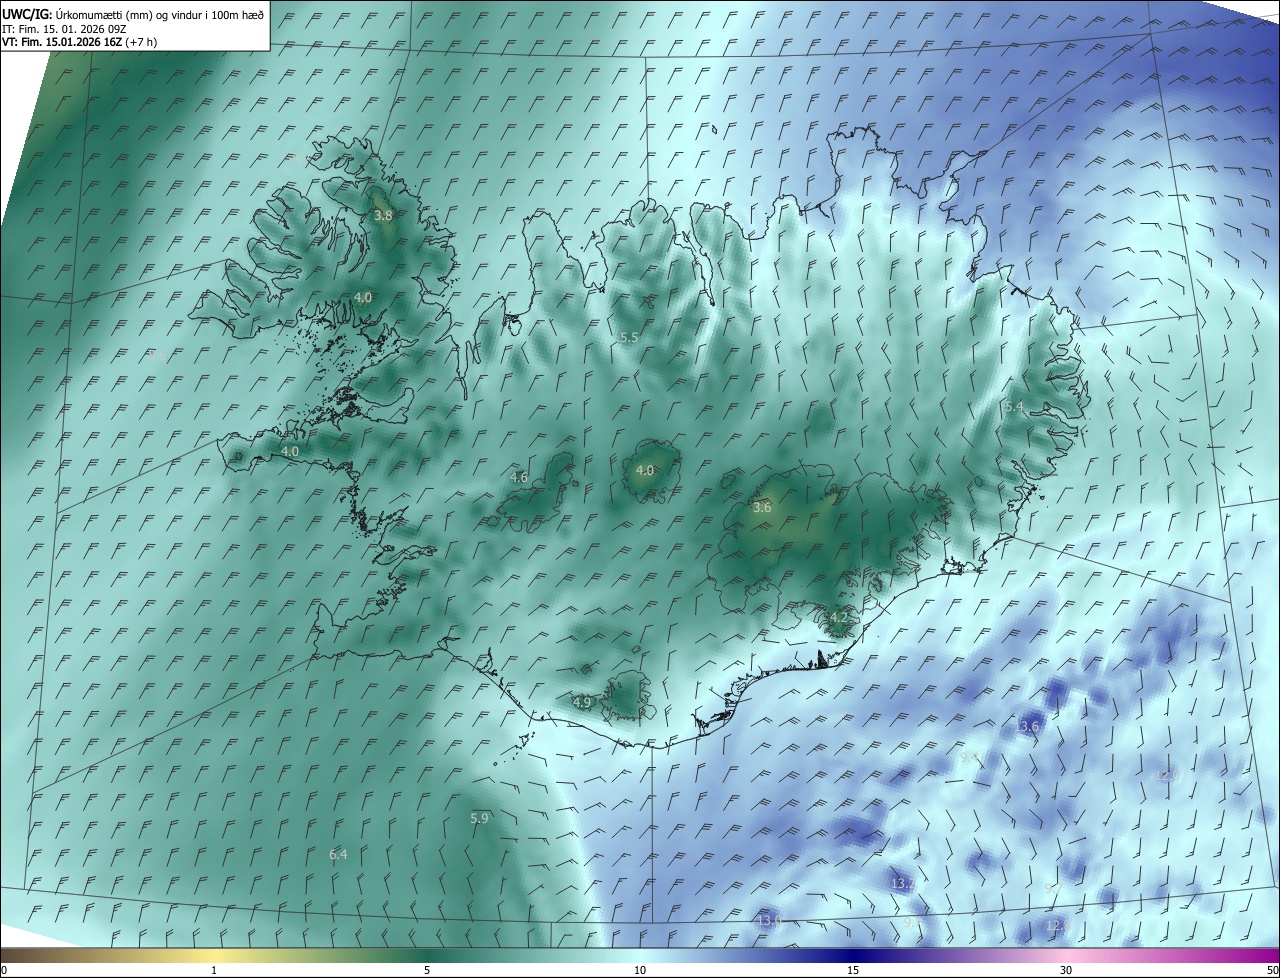Click the 13.2 value label
Screen dimensions: 1280x978
903,883
